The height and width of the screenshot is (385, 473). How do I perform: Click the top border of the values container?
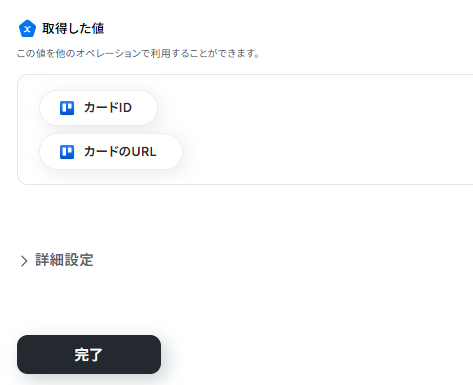247,75
